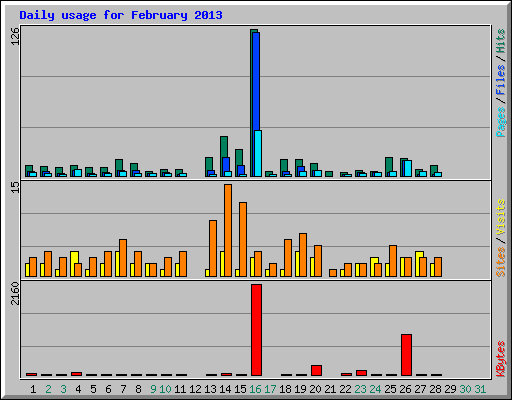This screenshot has width=512, height=400.
Task: Click the tallest orange Sites bar on day 14
Action: pyautogui.click(x=228, y=230)
